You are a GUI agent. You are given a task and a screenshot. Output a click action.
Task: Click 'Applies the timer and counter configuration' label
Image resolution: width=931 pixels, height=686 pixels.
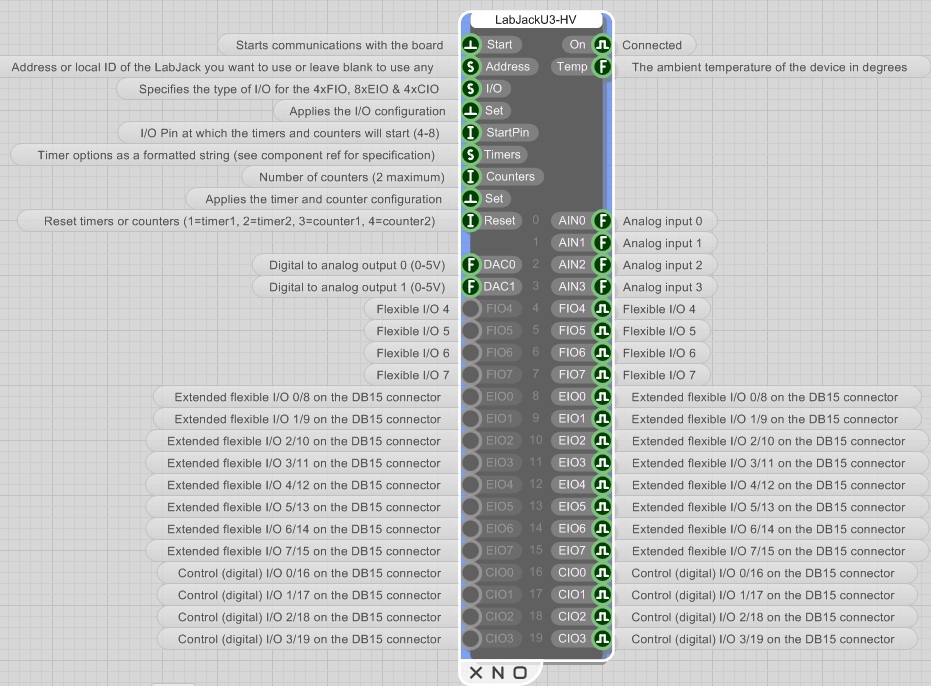click(x=324, y=199)
